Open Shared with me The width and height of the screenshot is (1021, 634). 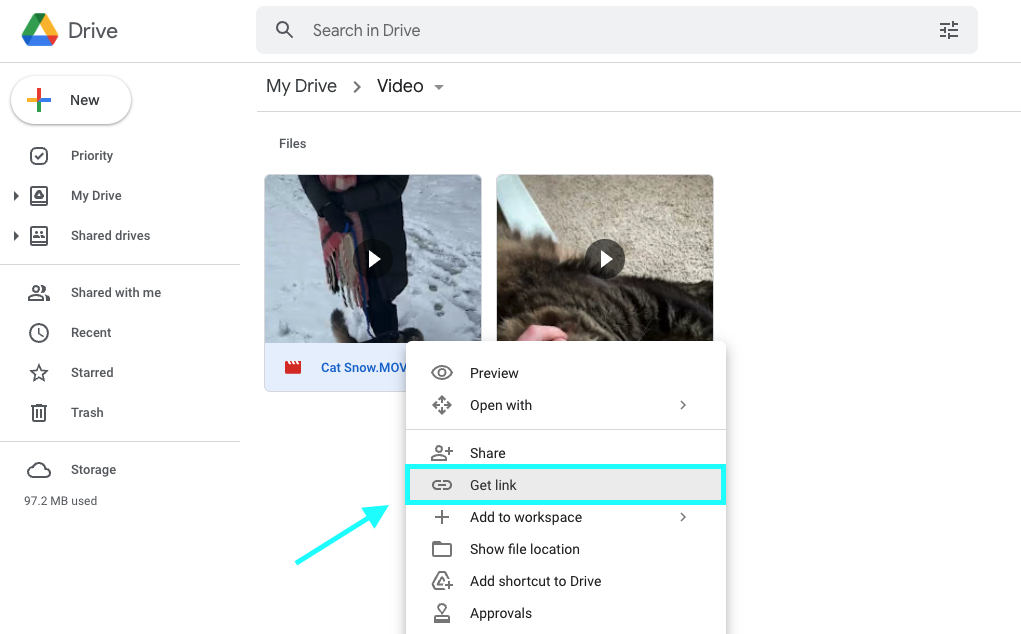pyautogui.click(x=115, y=293)
